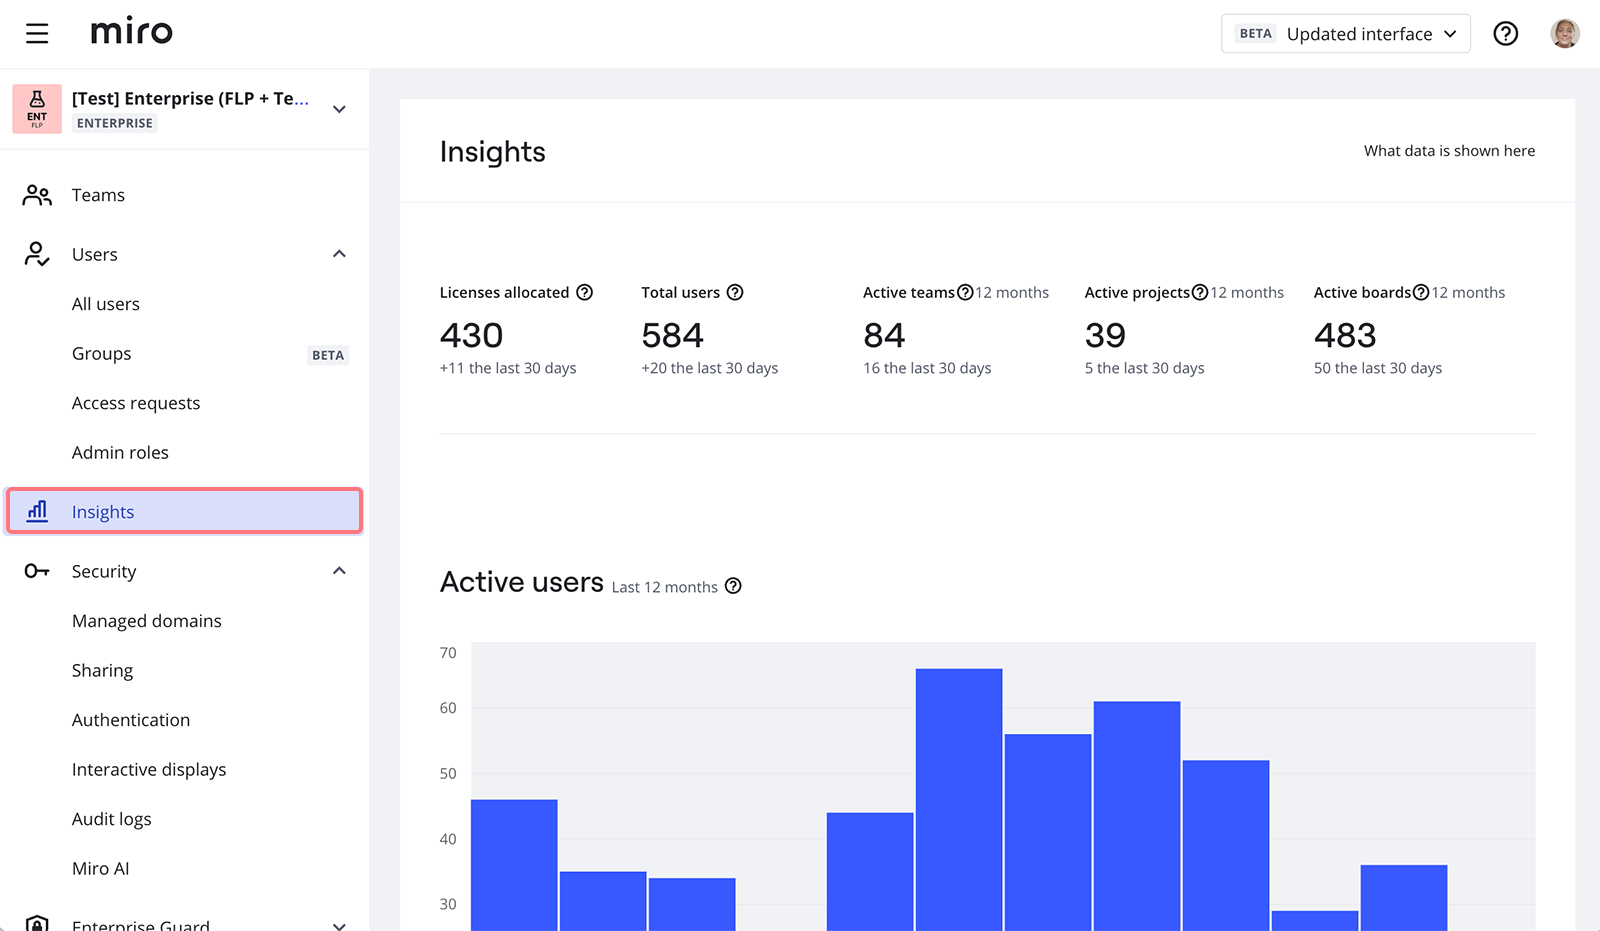Open the hamburger menu icon
Screen dimensions: 1600x931
coord(37,33)
